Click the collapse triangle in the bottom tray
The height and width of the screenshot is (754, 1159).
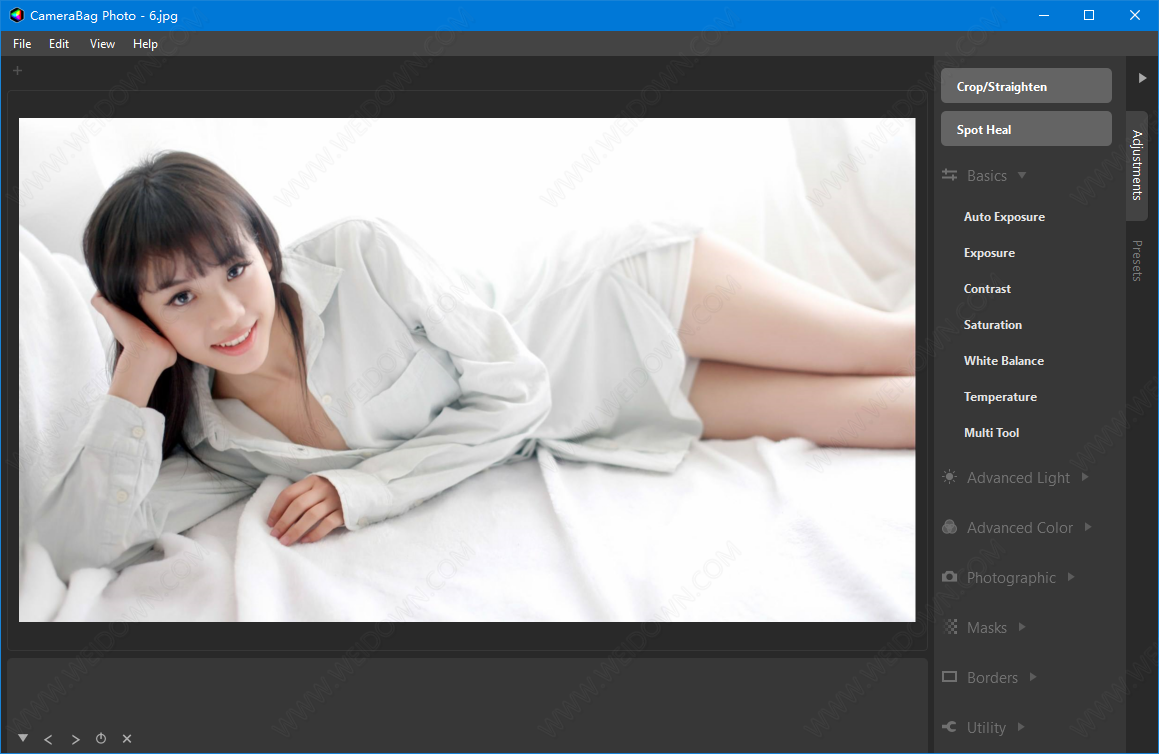click(x=23, y=738)
